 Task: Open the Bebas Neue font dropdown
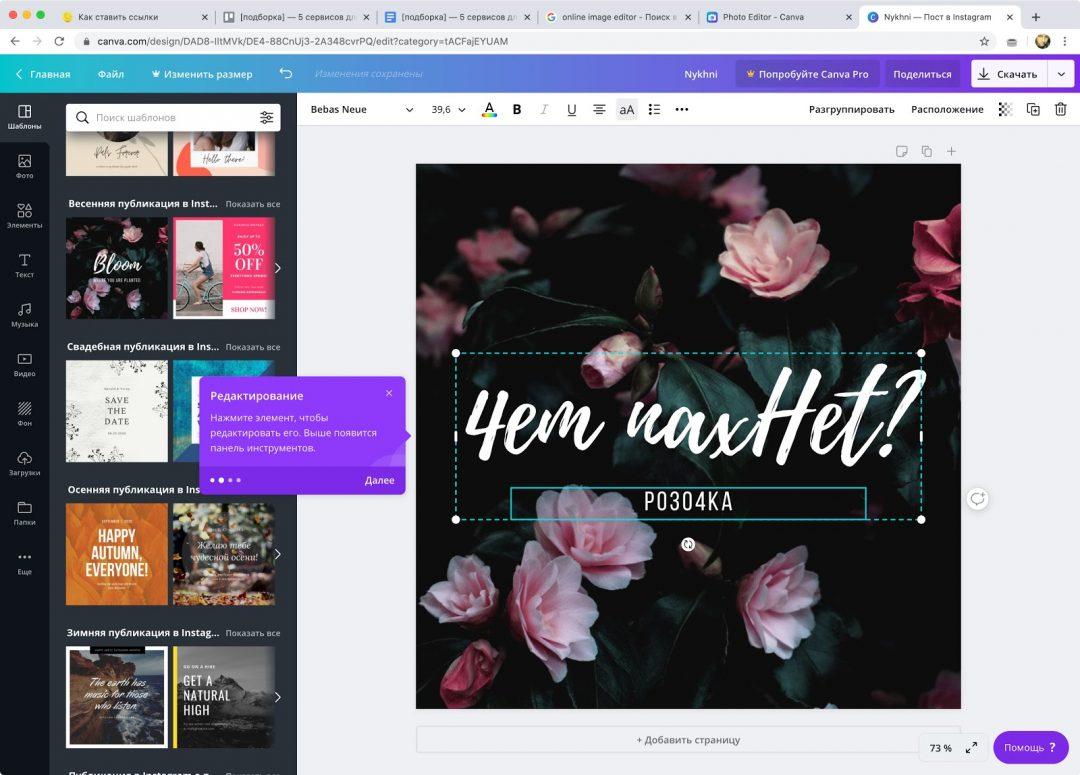[362, 108]
